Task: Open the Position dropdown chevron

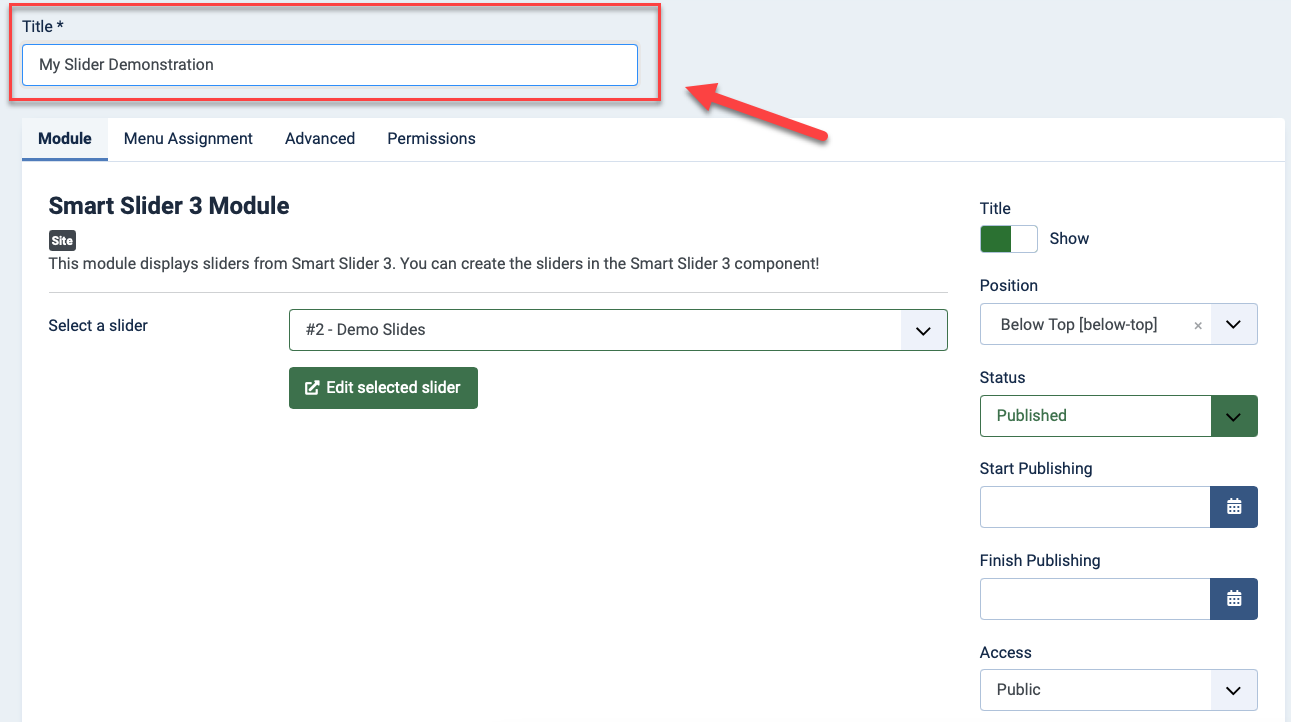Action: tap(1234, 325)
